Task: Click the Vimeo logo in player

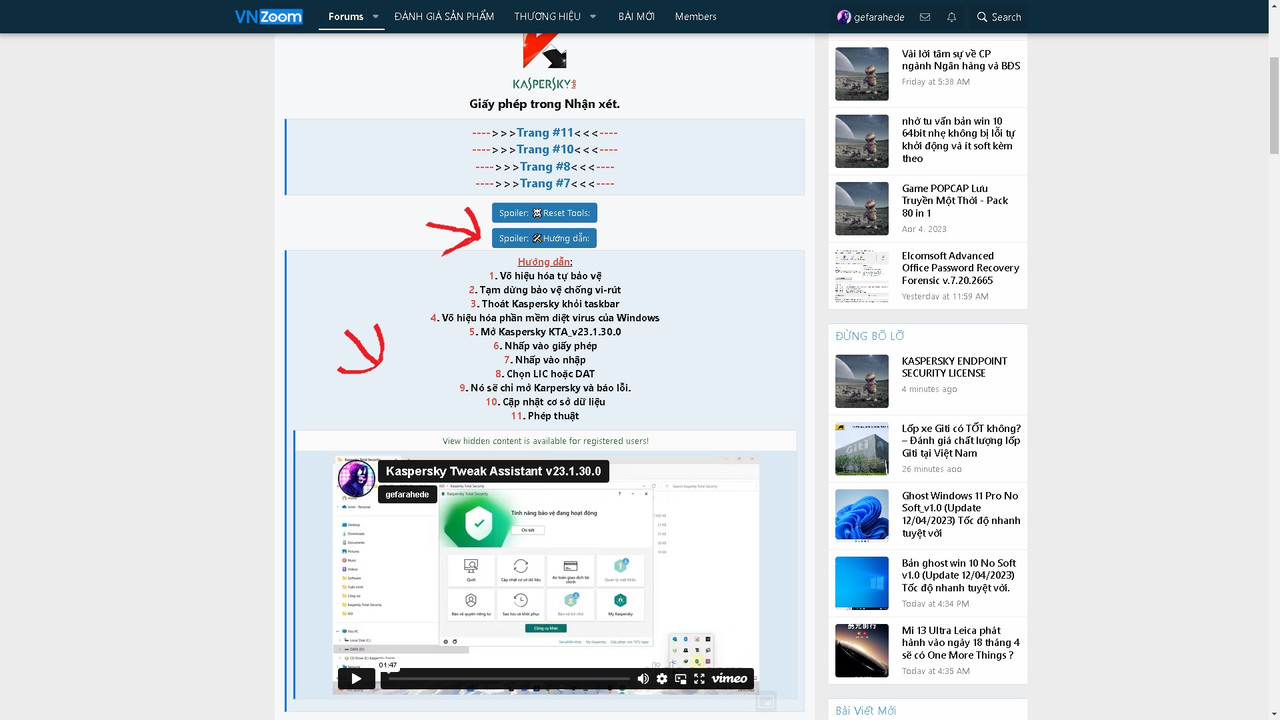Action: pos(729,679)
